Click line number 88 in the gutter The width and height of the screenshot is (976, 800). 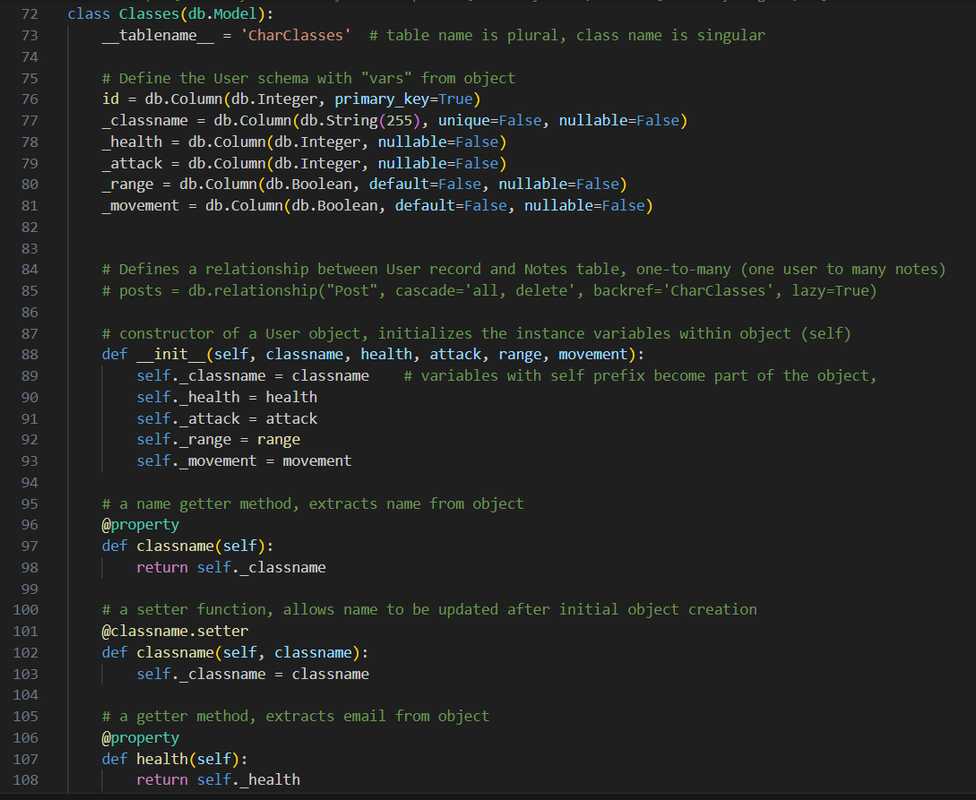click(x=29, y=354)
